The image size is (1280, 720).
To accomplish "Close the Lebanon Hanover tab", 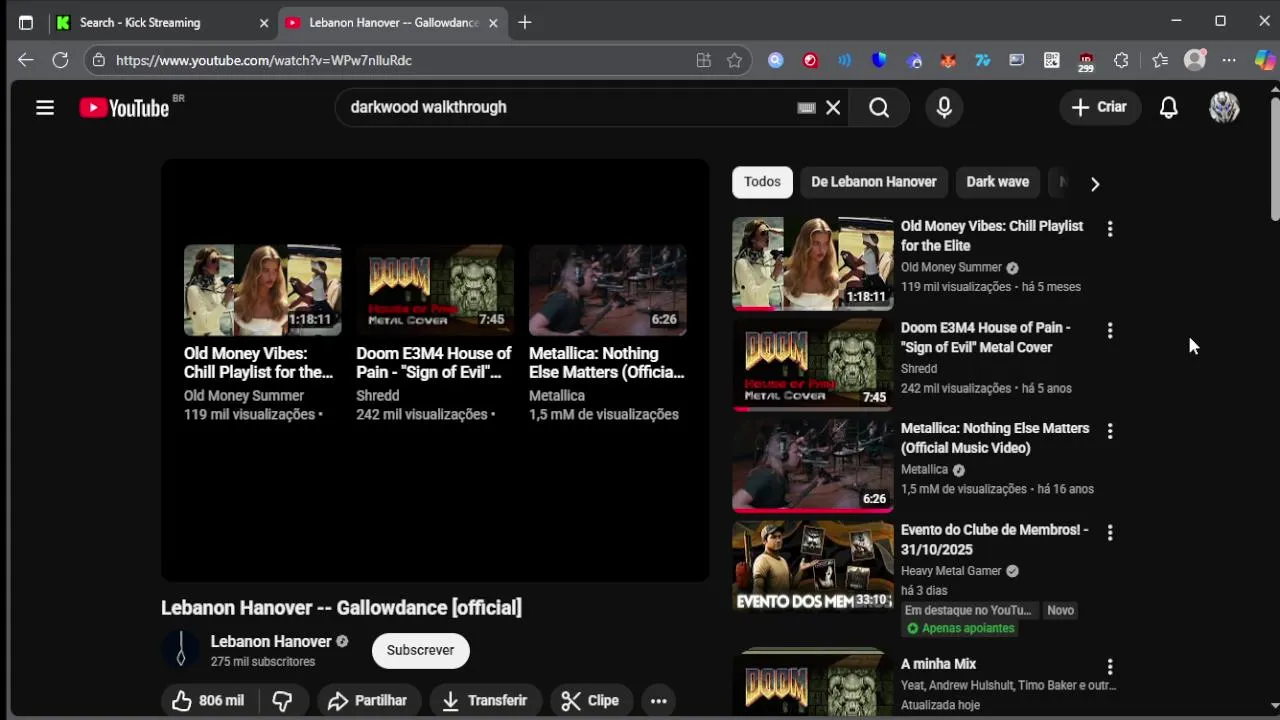I will pos(493,22).
